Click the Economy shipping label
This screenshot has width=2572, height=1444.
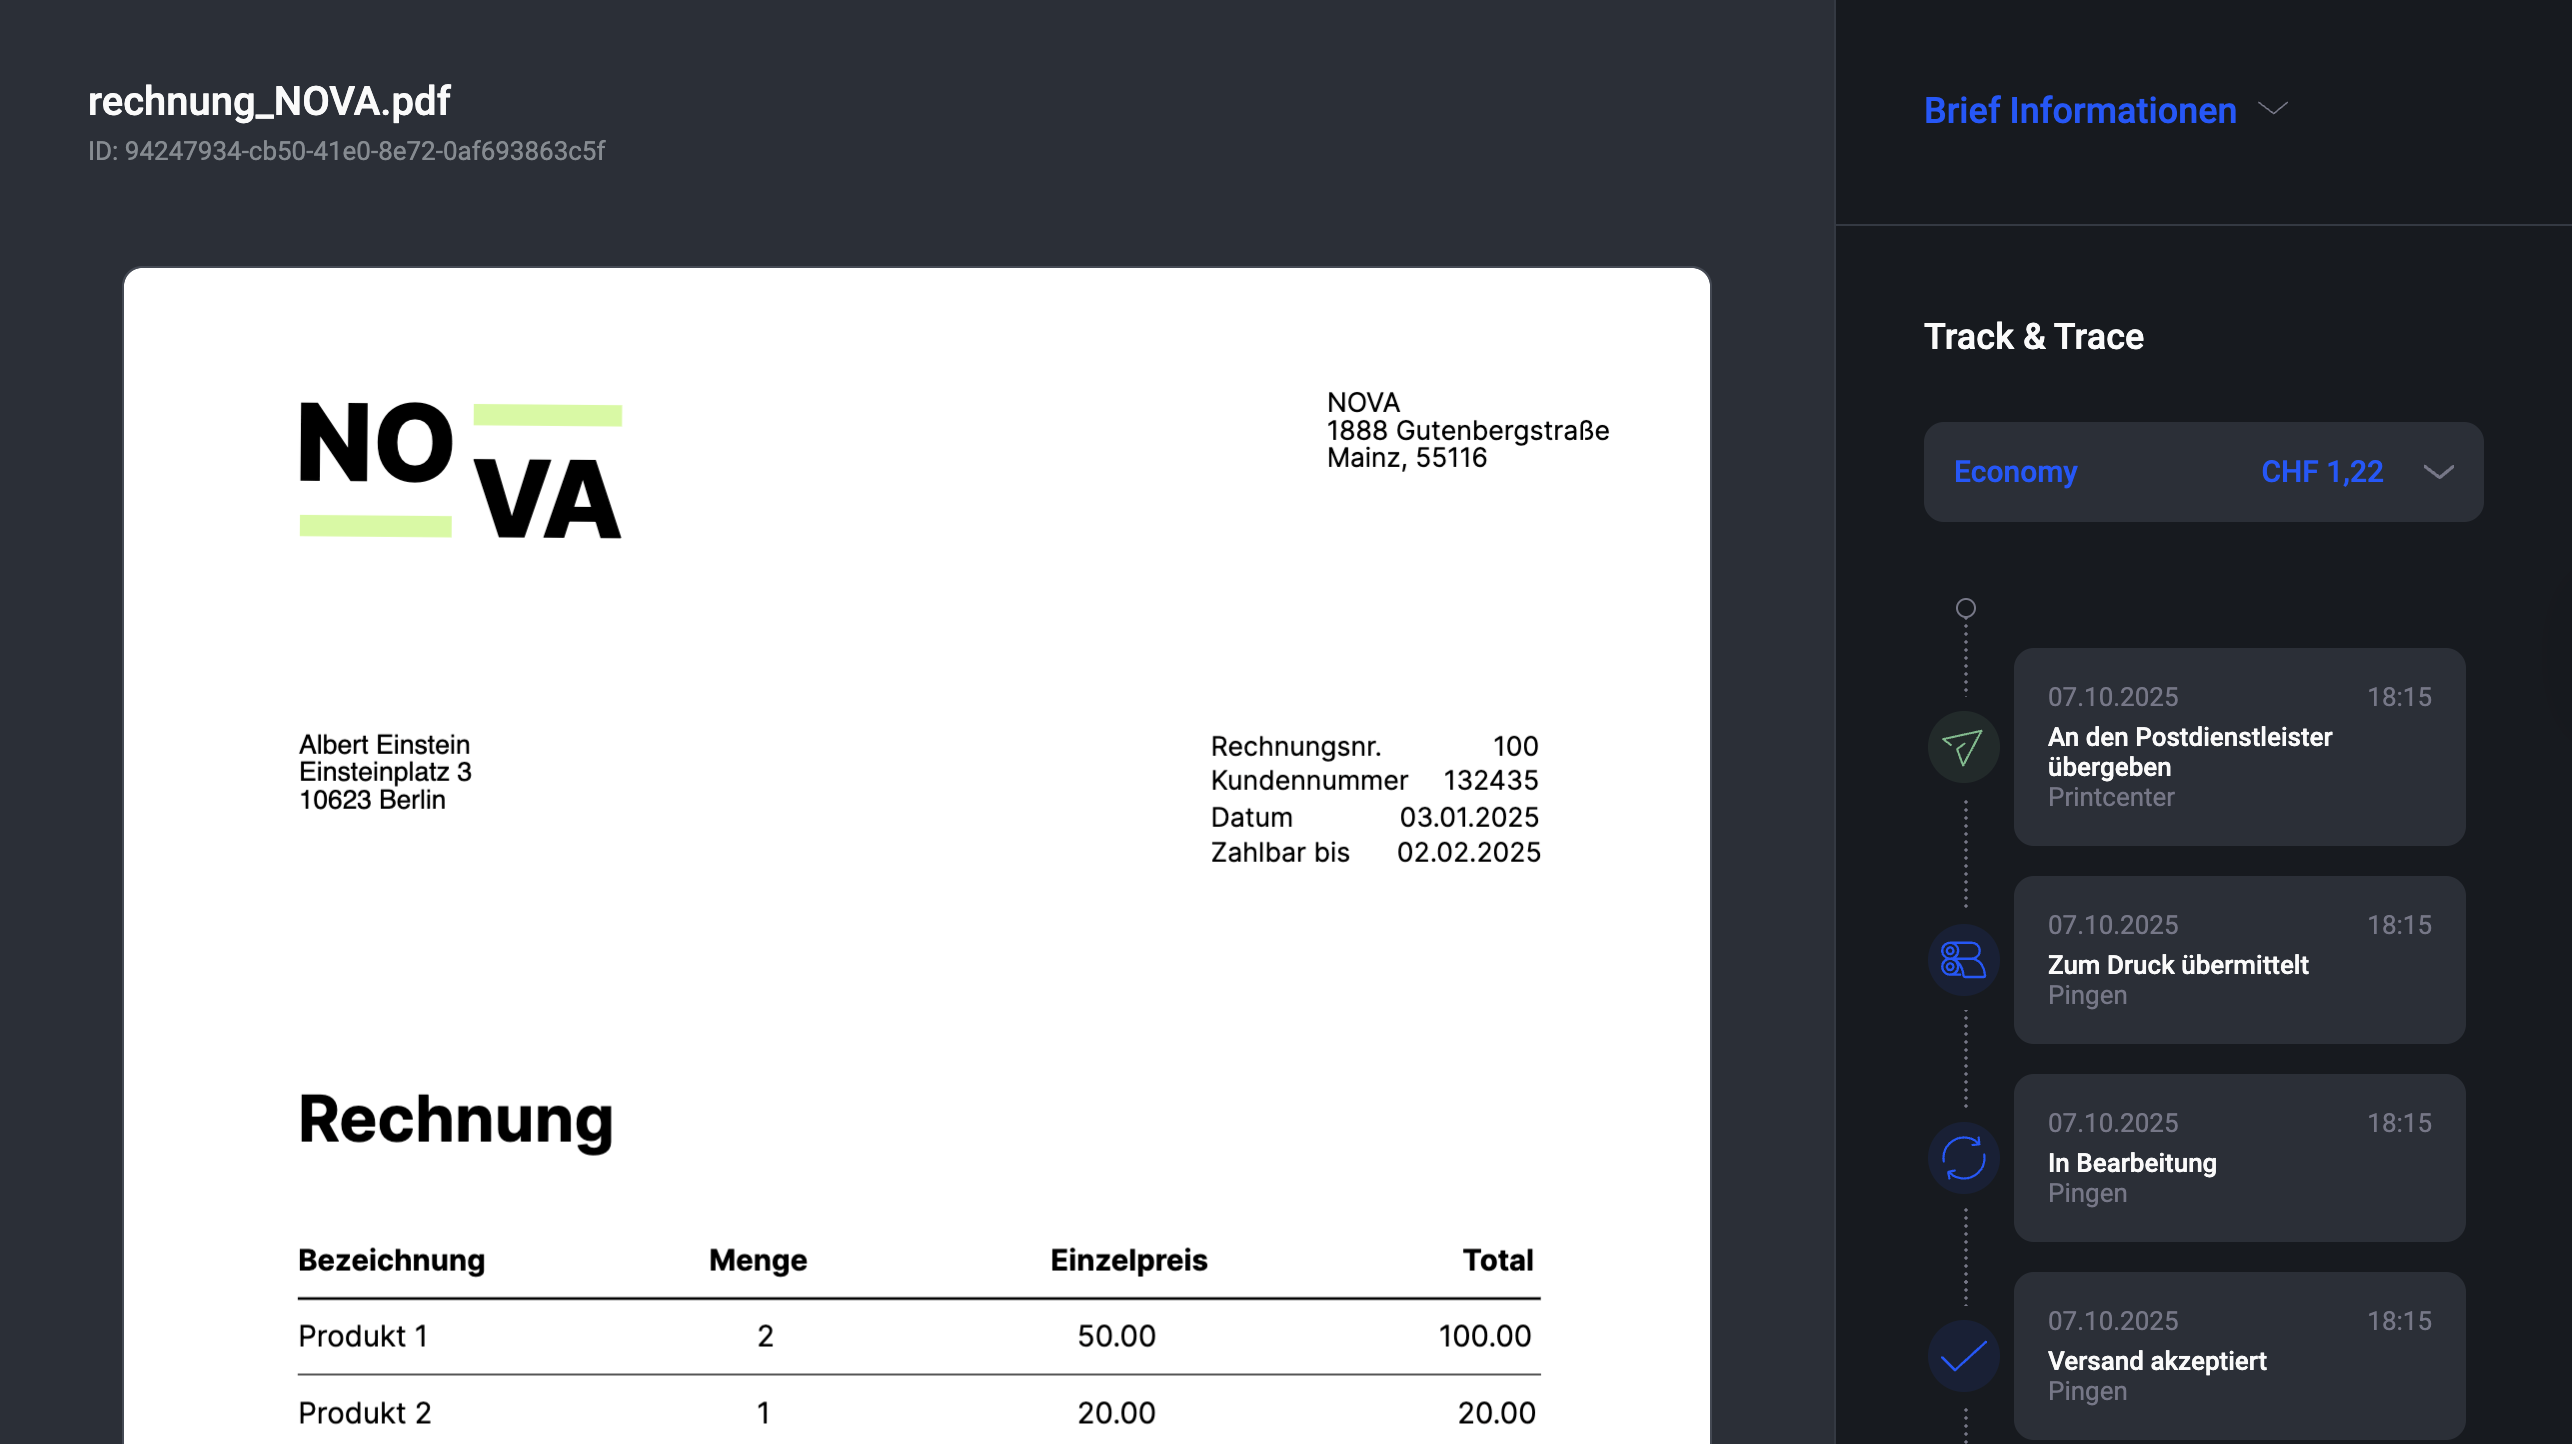click(2016, 472)
